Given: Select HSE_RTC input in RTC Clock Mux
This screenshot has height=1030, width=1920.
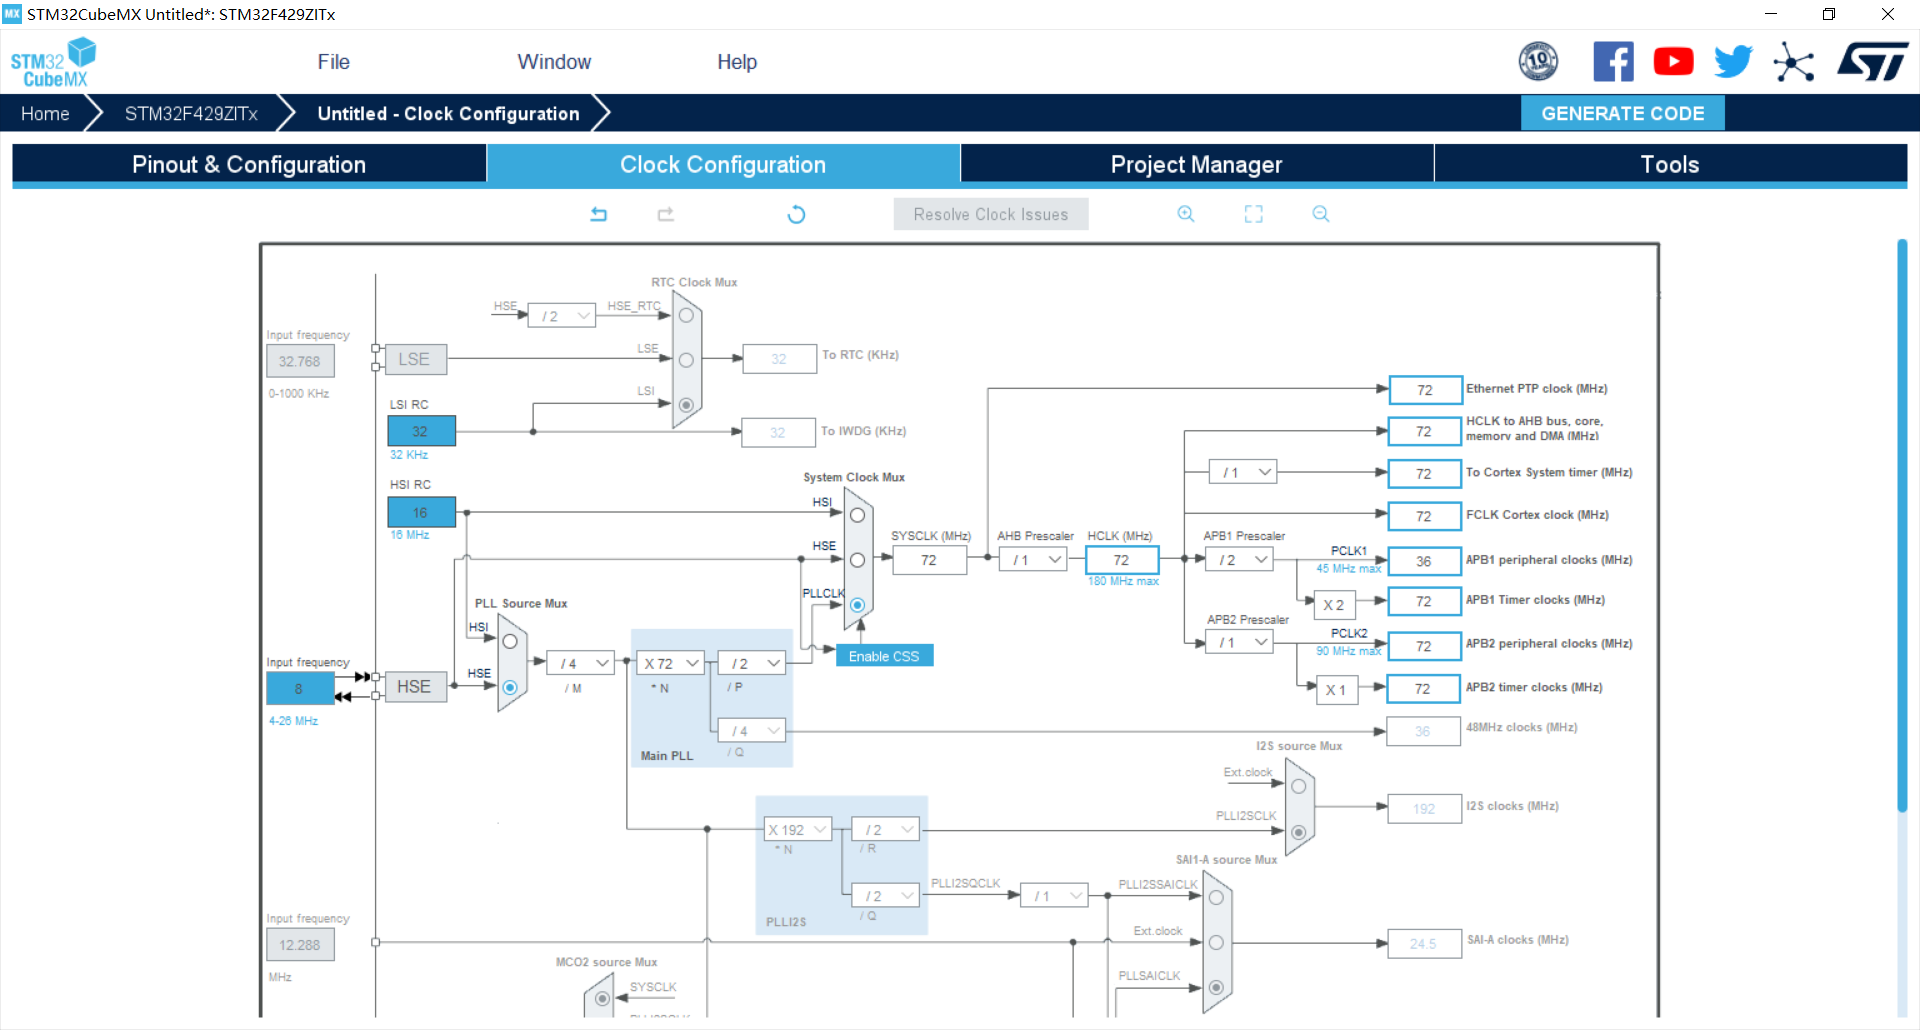Looking at the screenshot, I should (686, 315).
